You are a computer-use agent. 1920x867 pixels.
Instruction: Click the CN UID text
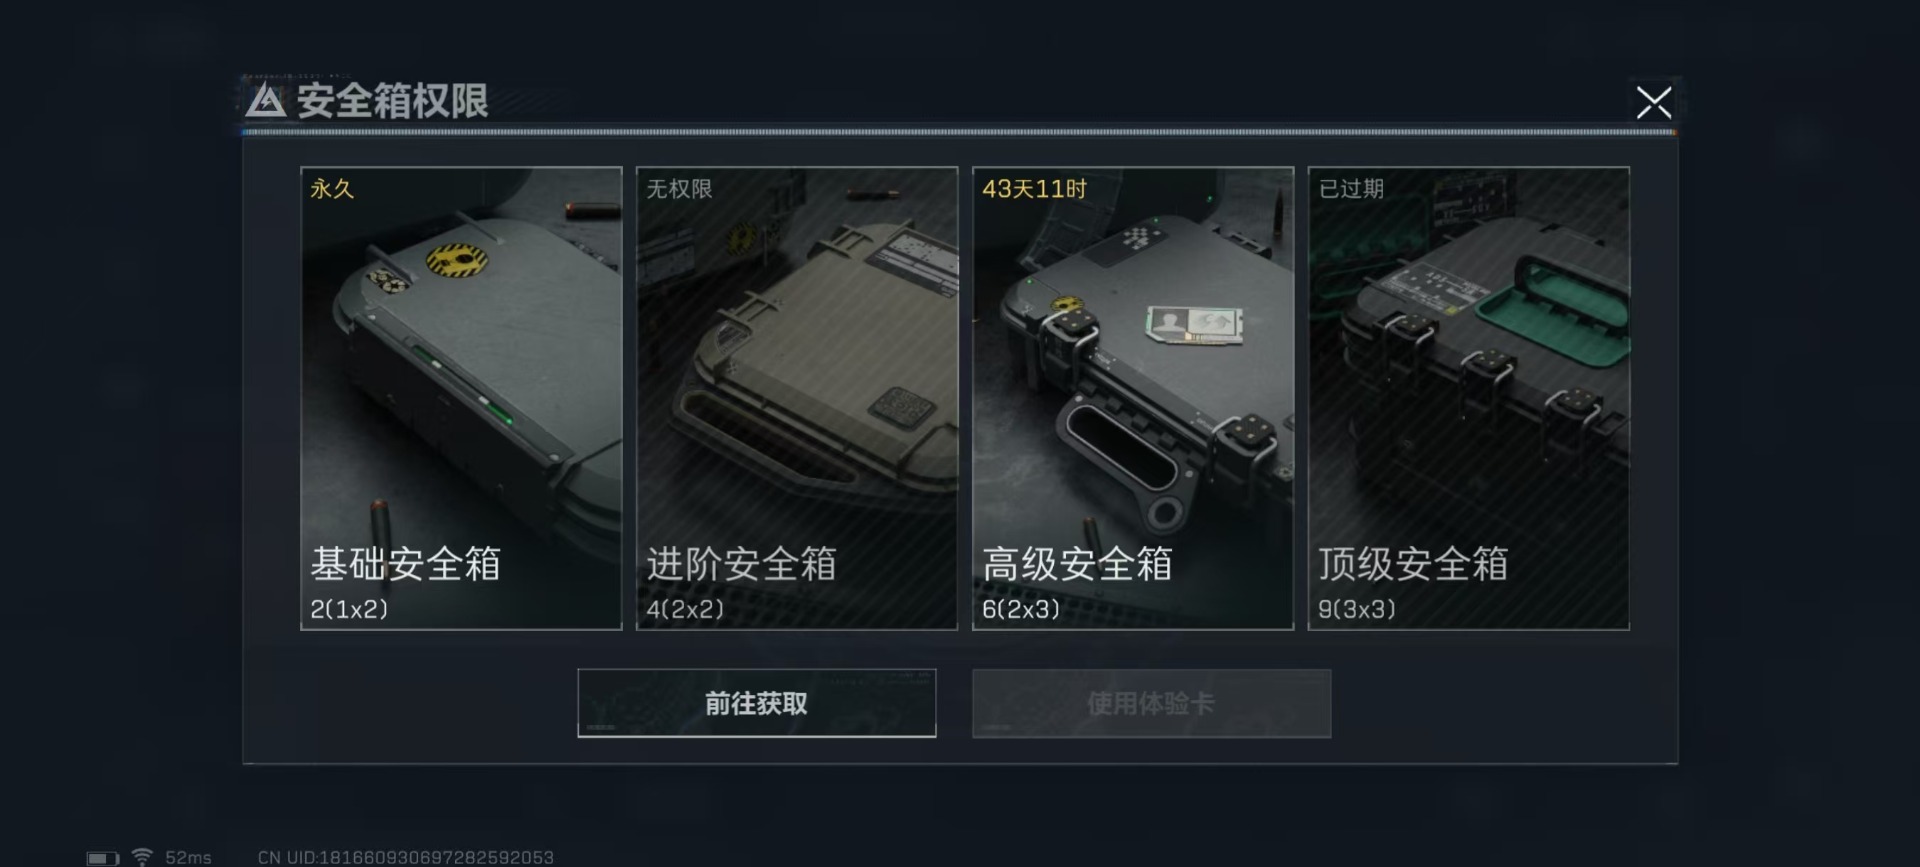pos(405,858)
